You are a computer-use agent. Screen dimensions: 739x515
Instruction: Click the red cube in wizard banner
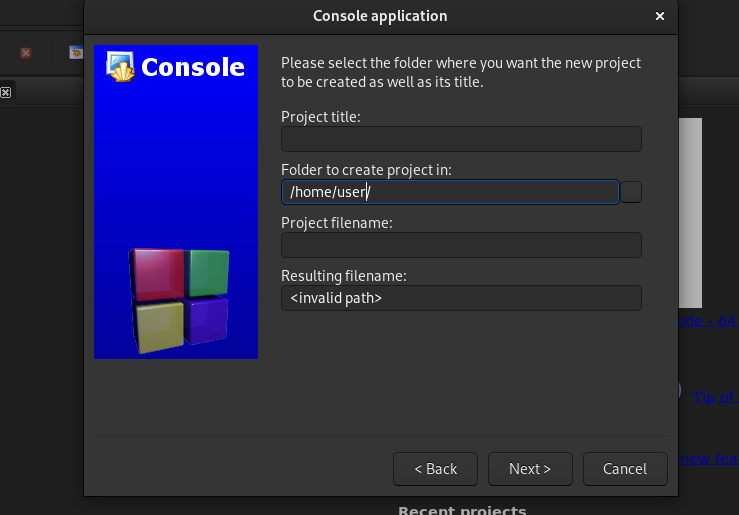click(156, 274)
